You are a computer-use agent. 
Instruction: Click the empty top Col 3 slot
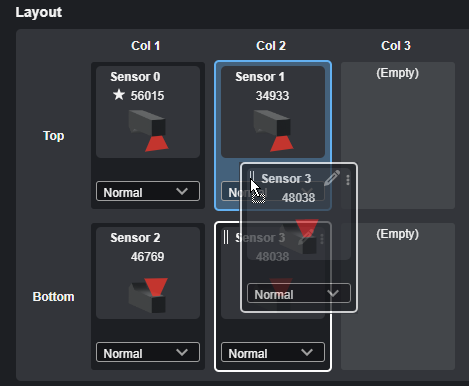[398, 136]
